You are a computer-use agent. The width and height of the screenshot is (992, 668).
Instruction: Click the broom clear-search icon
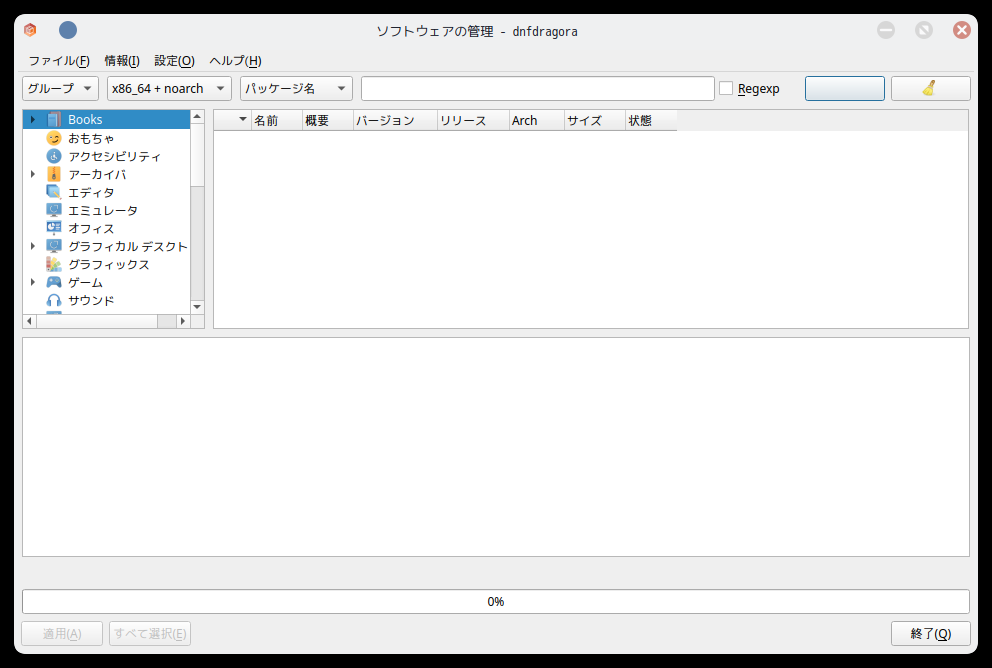click(x=930, y=88)
